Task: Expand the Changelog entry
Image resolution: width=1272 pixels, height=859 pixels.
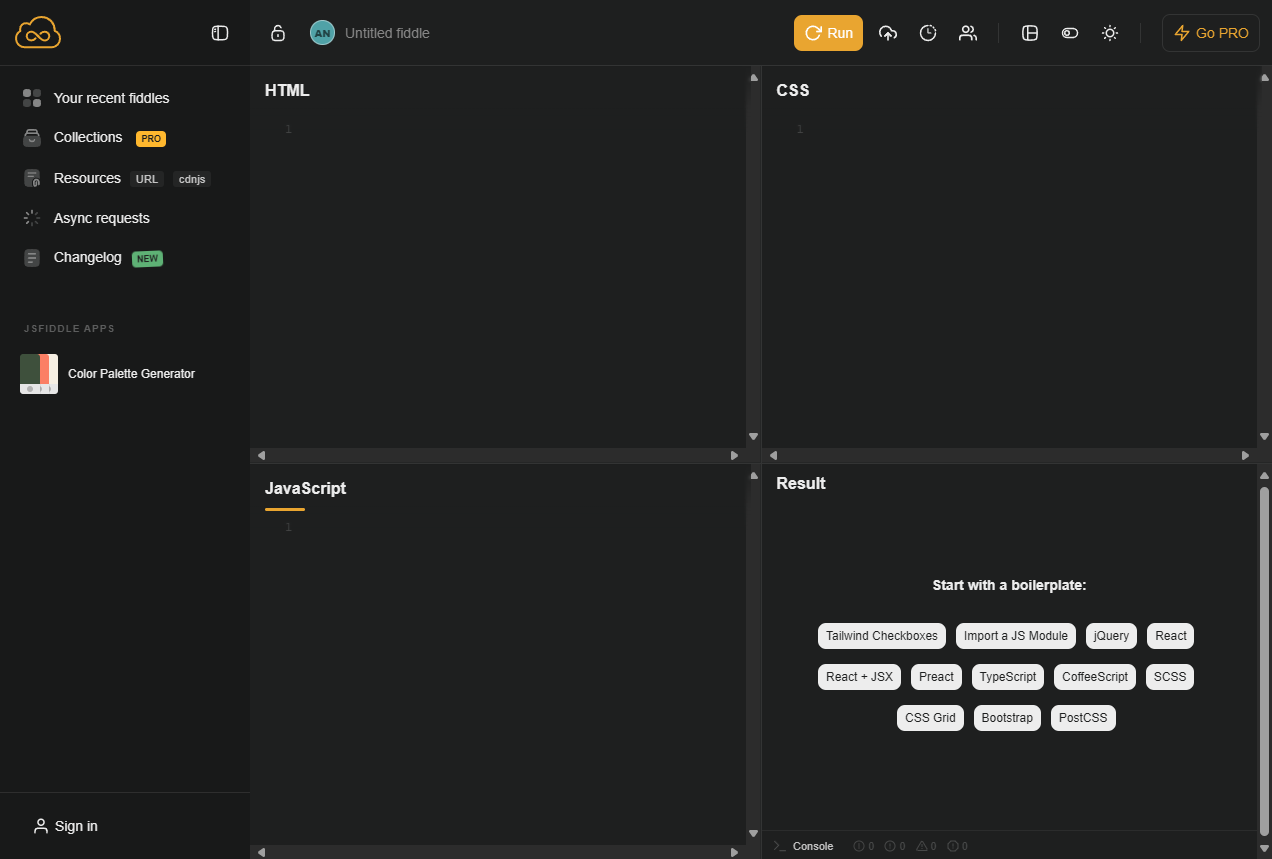Action: point(88,257)
